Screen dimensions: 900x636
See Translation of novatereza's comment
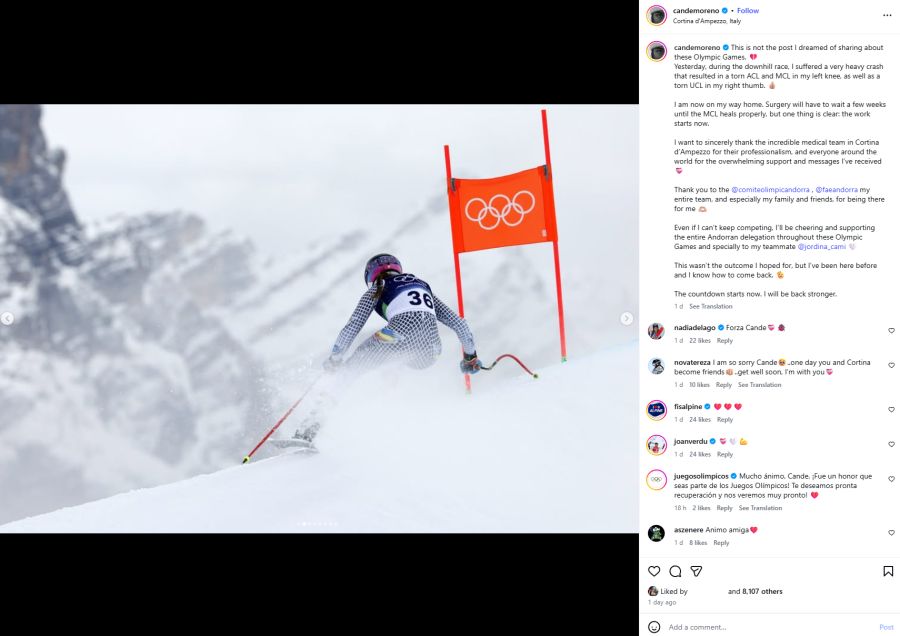pyautogui.click(x=759, y=385)
